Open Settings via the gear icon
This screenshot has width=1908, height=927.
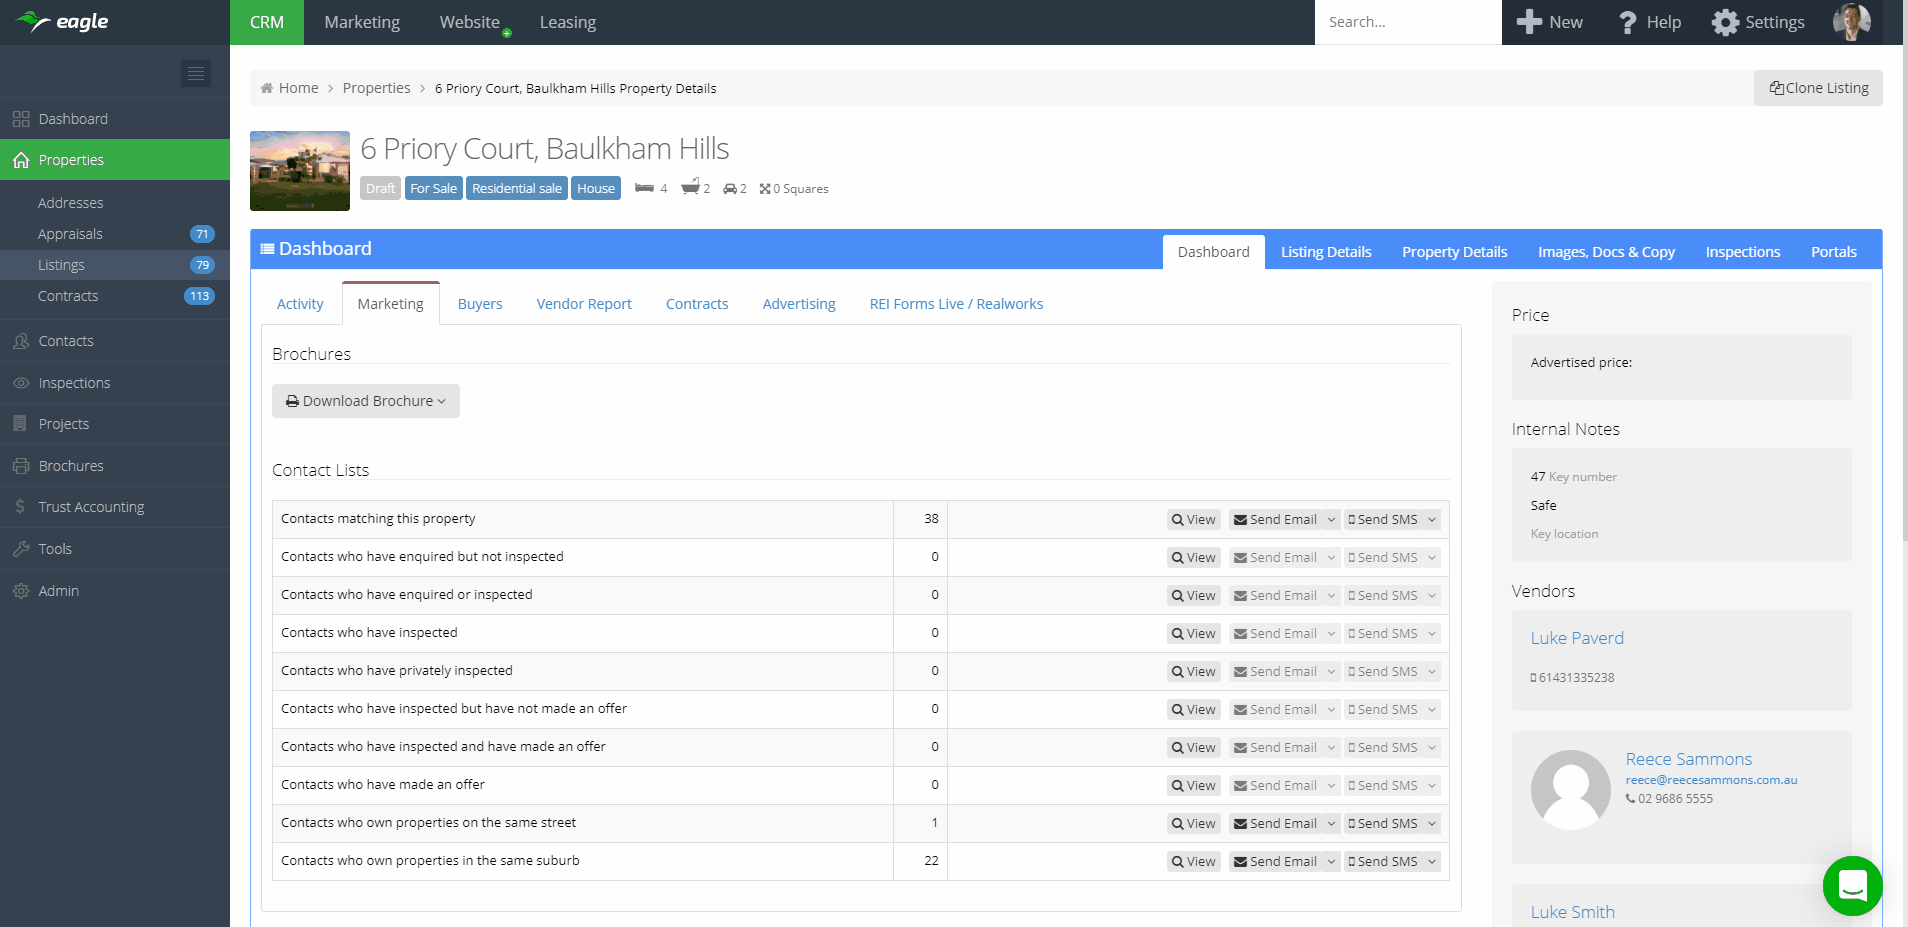point(1725,22)
